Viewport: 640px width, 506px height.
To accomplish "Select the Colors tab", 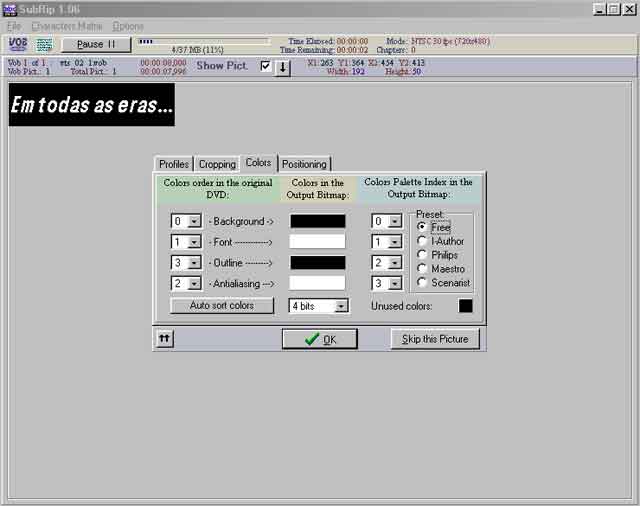I will (258, 162).
